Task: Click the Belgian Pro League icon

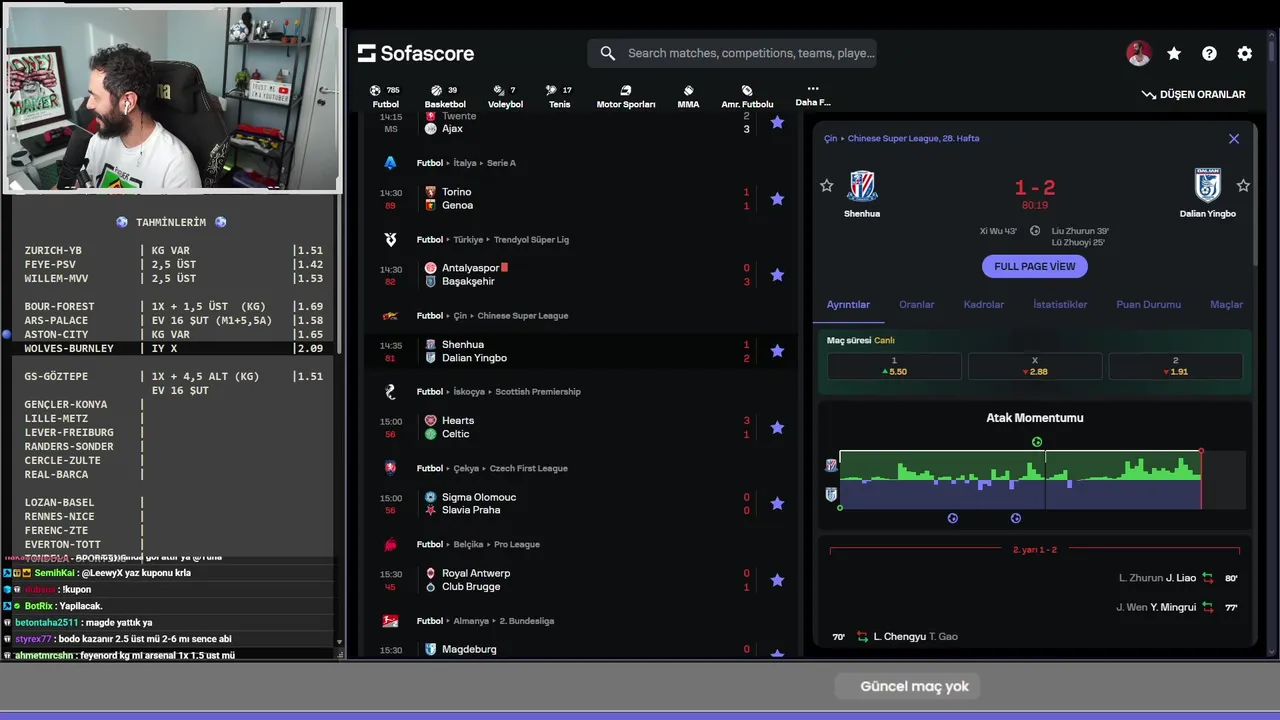Action: 390,545
